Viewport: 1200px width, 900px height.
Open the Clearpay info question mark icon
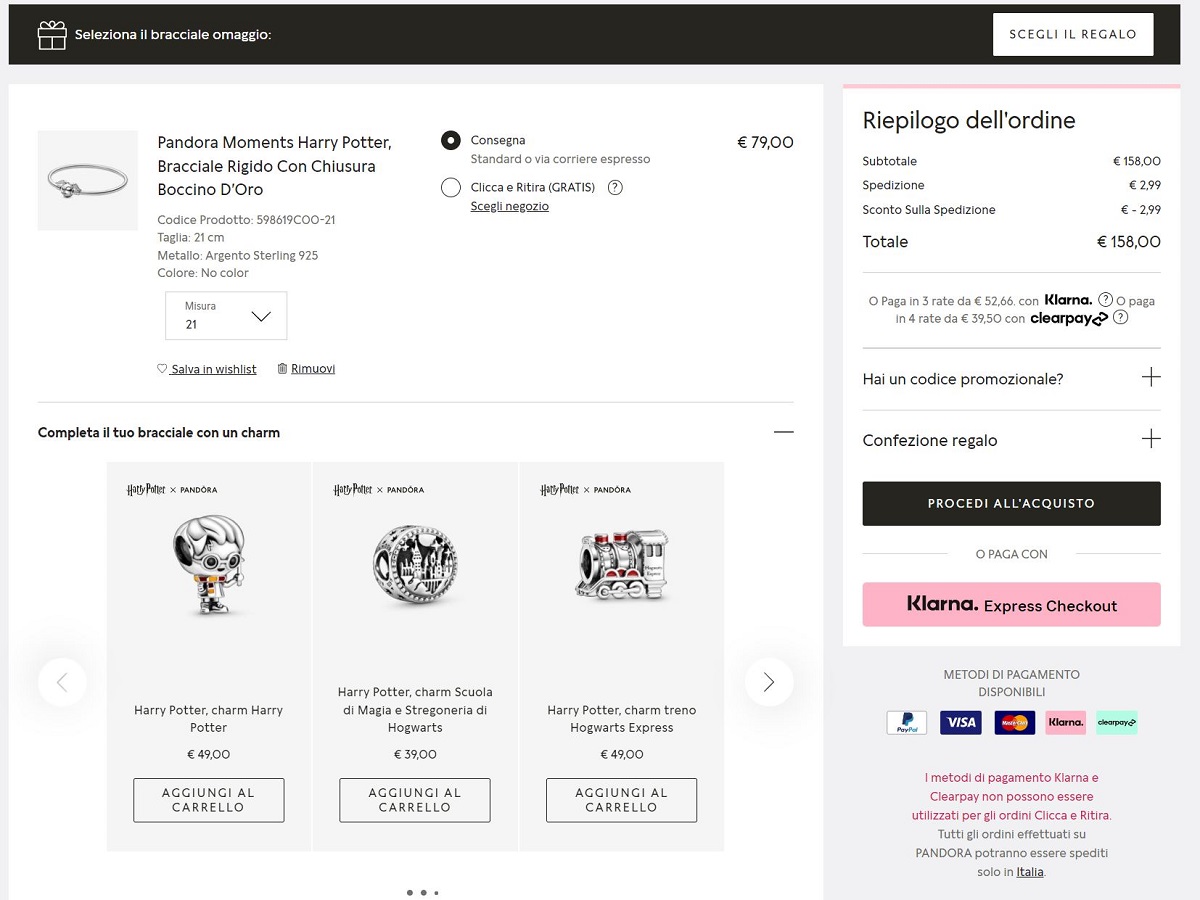click(1120, 318)
